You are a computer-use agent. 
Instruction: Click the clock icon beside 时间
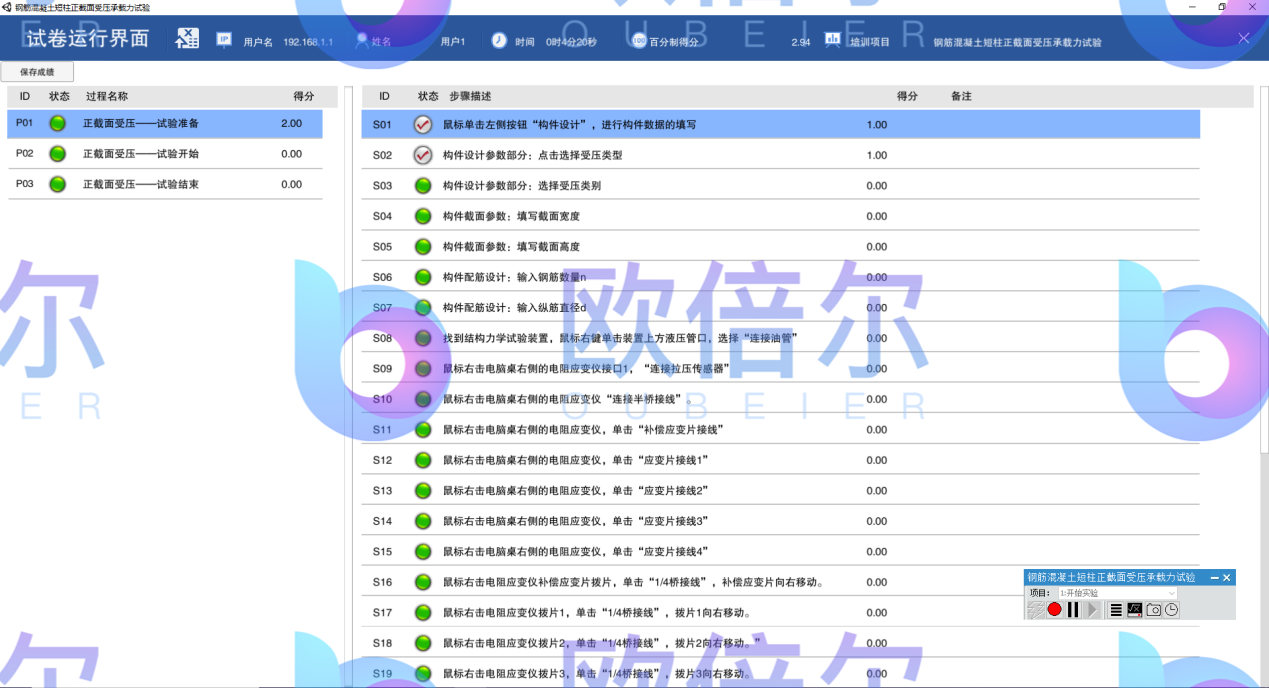(x=499, y=40)
